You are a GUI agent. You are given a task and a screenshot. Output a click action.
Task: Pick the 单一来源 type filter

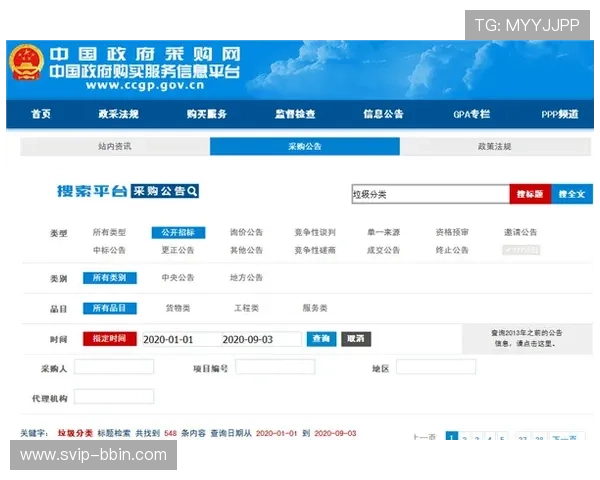pyautogui.click(x=383, y=232)
